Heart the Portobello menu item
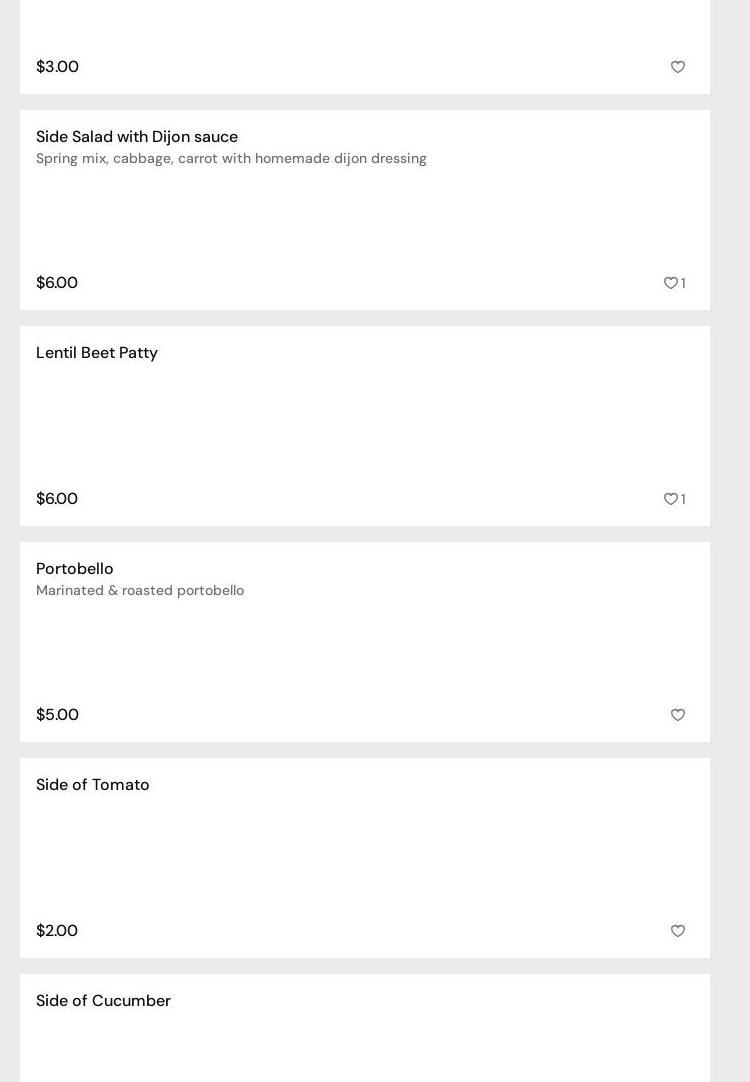The width and height of the screenshot is (750, 1082). [x=678, y=715]
